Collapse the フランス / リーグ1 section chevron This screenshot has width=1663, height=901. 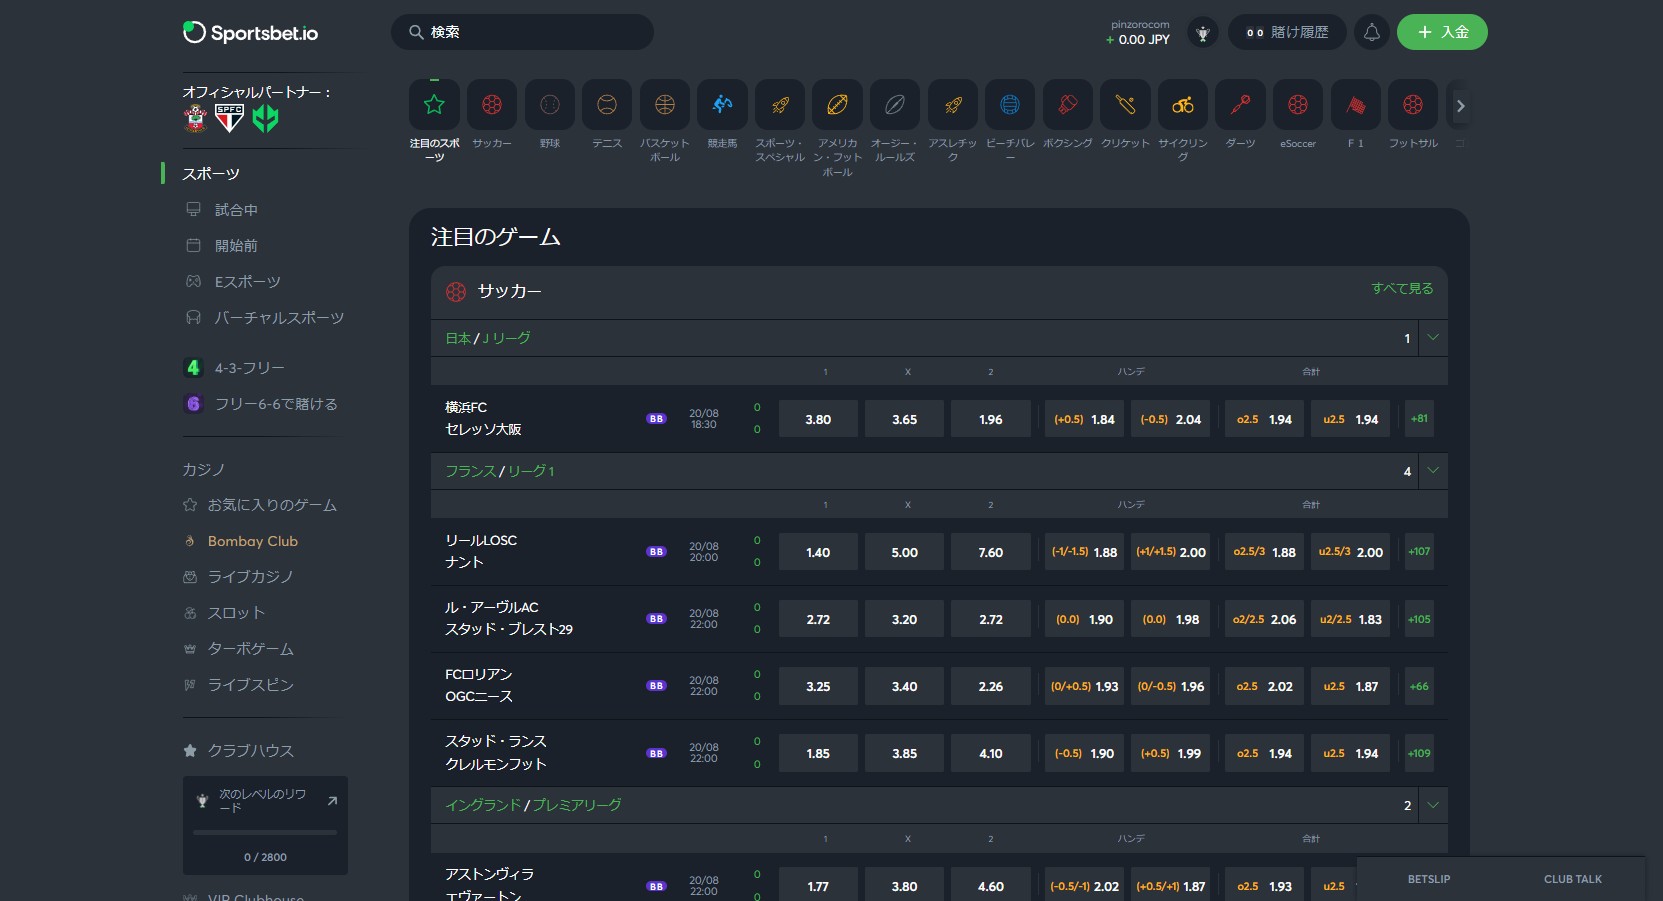[x=1433, y=471]
